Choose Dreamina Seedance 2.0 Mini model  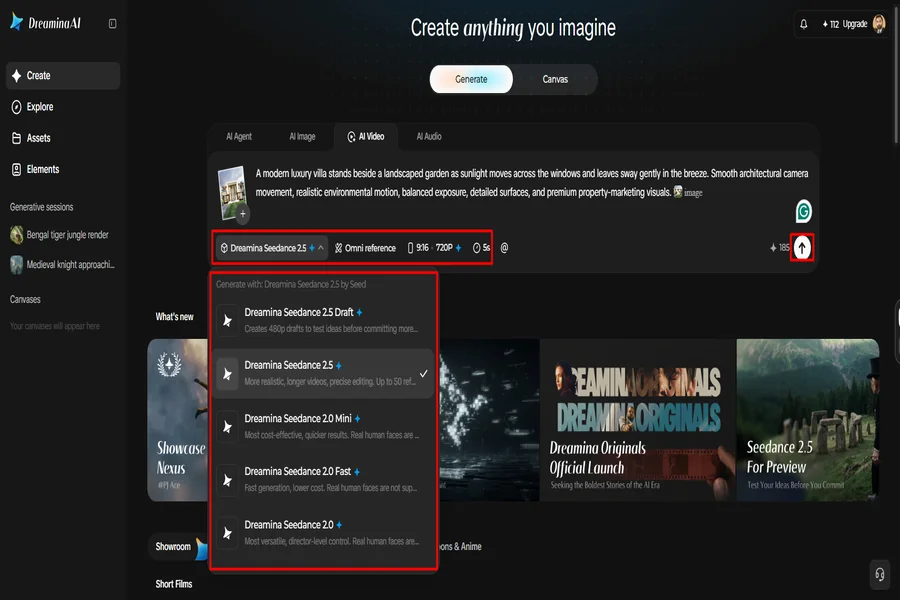323,427
